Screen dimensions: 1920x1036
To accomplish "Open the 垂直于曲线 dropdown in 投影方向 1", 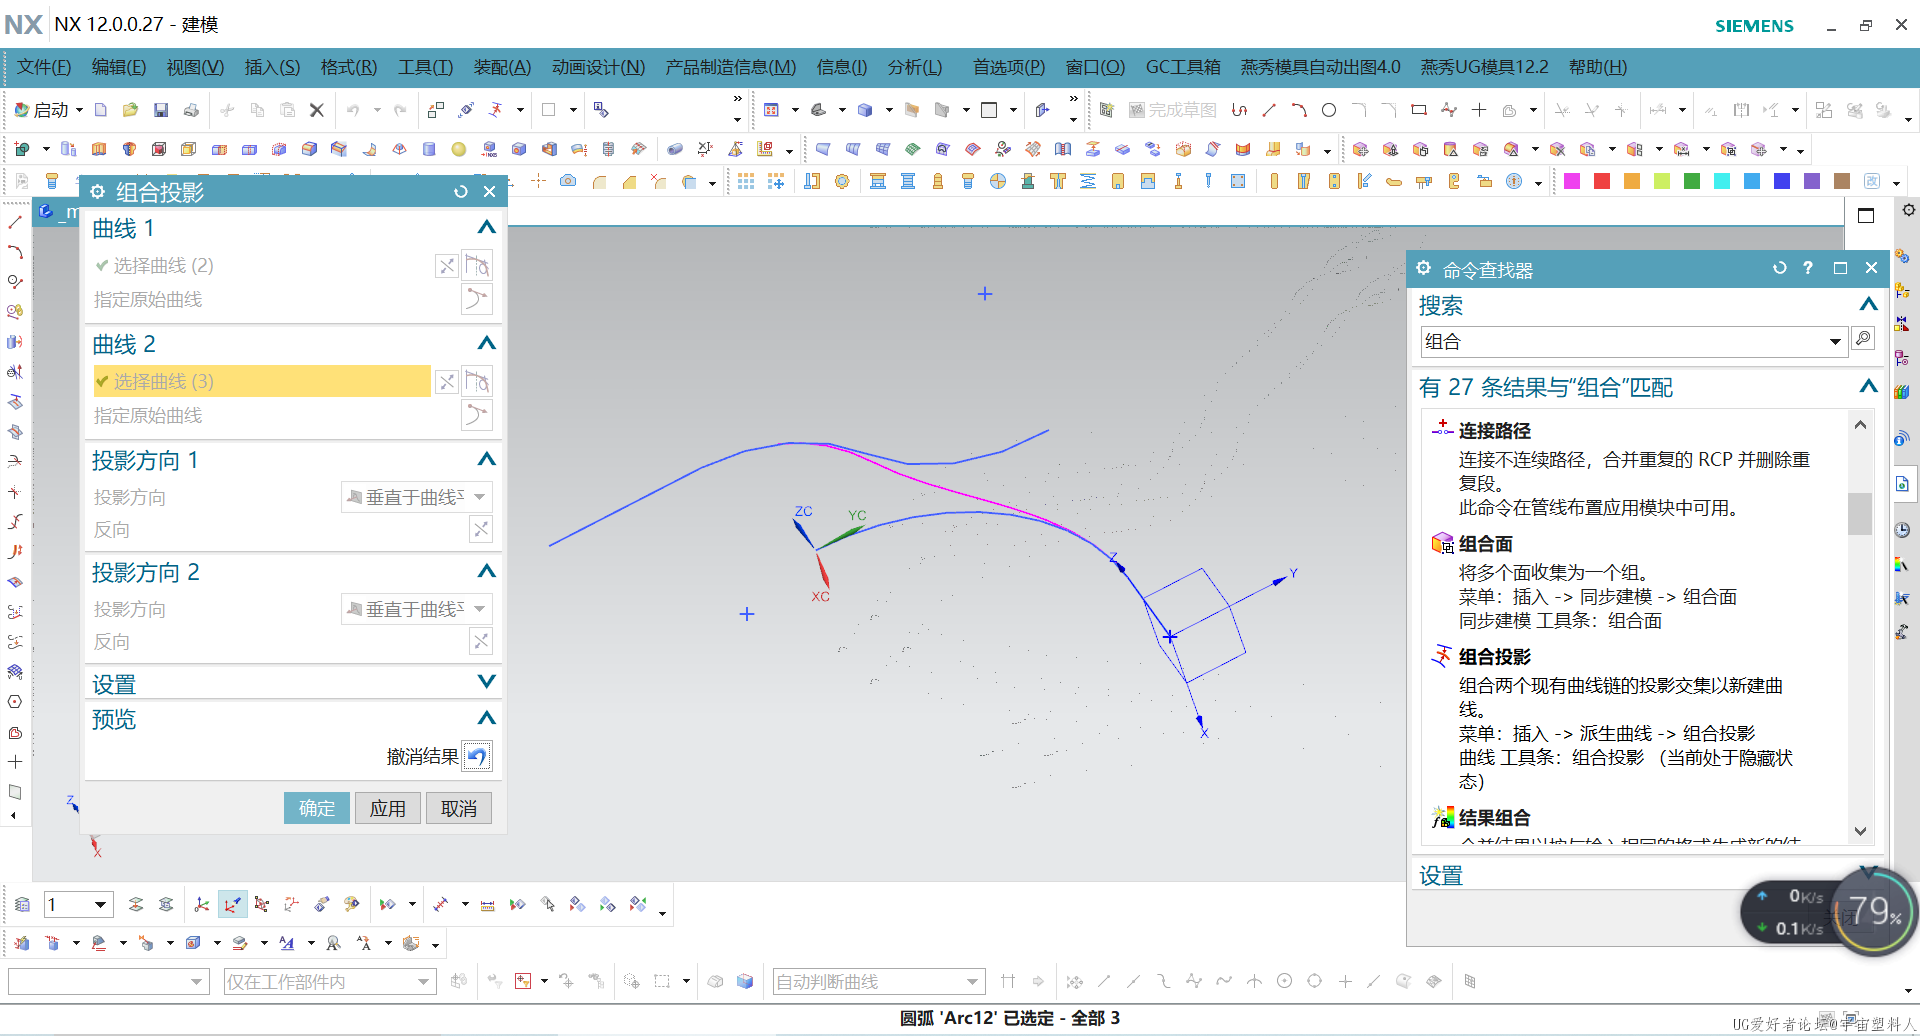I will click(x=417, y=497).
